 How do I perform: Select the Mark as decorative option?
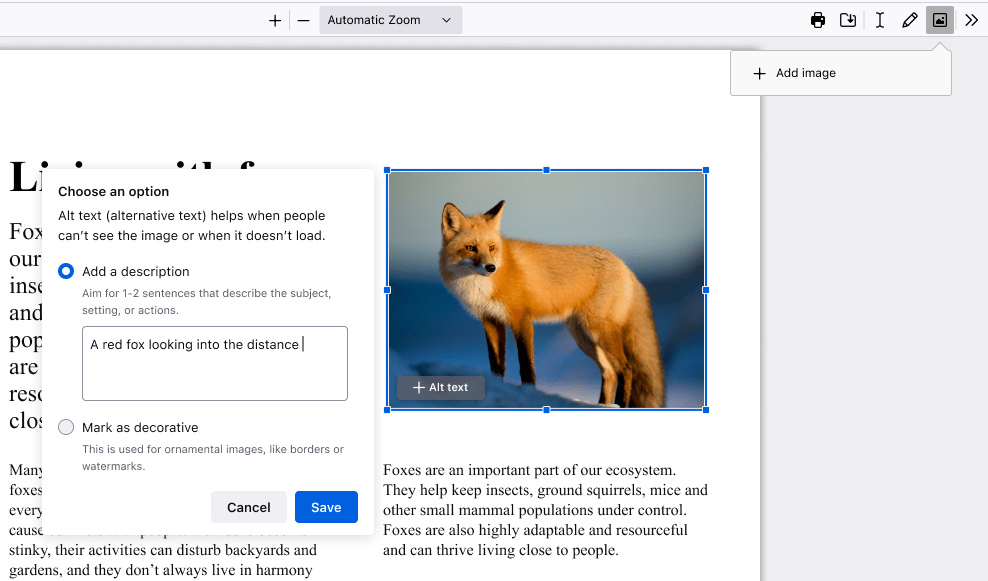66,427
